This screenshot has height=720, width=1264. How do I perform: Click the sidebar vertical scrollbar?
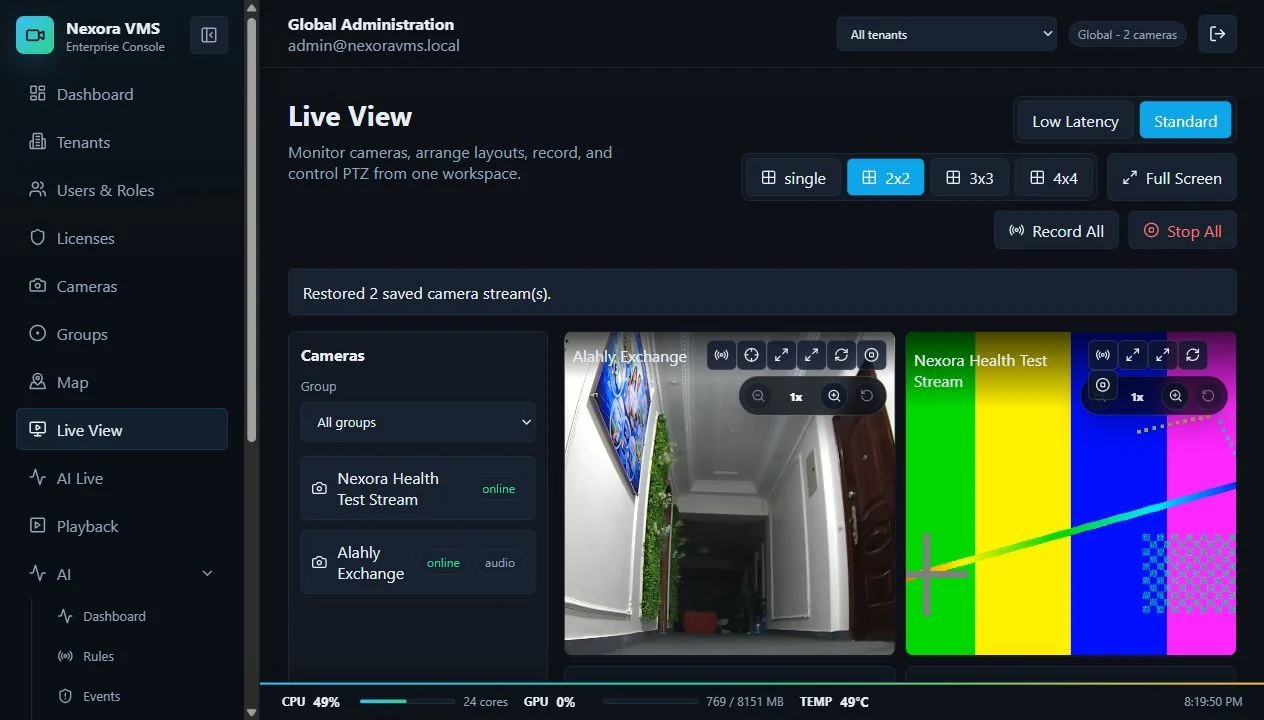pos(252,230)
